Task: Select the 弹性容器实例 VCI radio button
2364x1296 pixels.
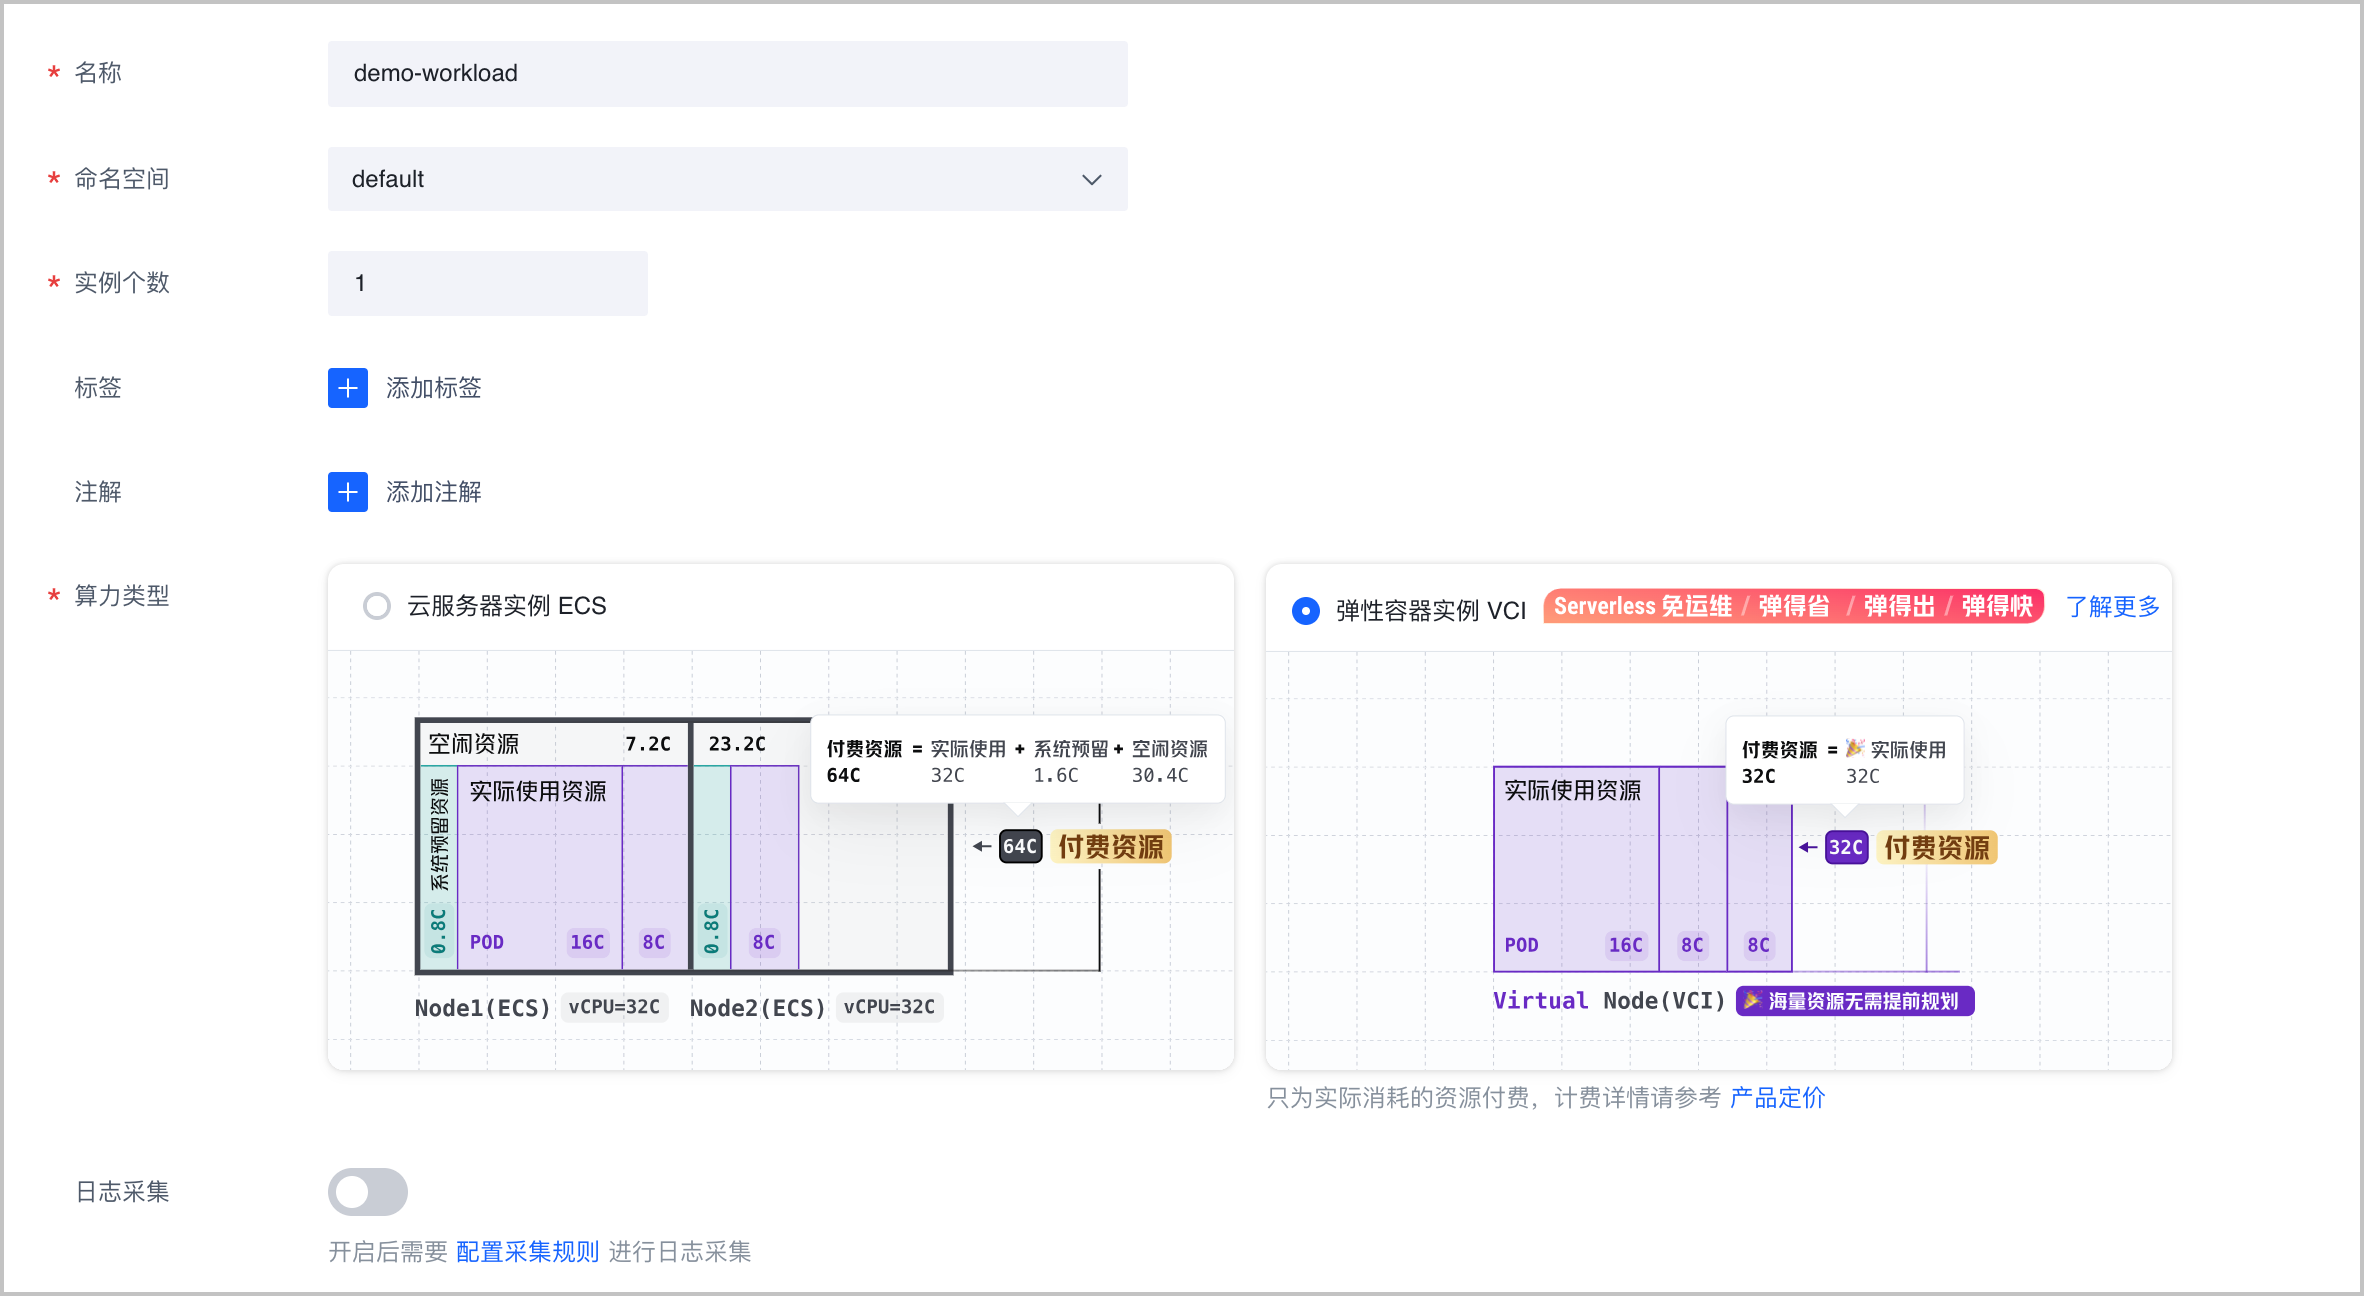Action: pos(1306,610)
